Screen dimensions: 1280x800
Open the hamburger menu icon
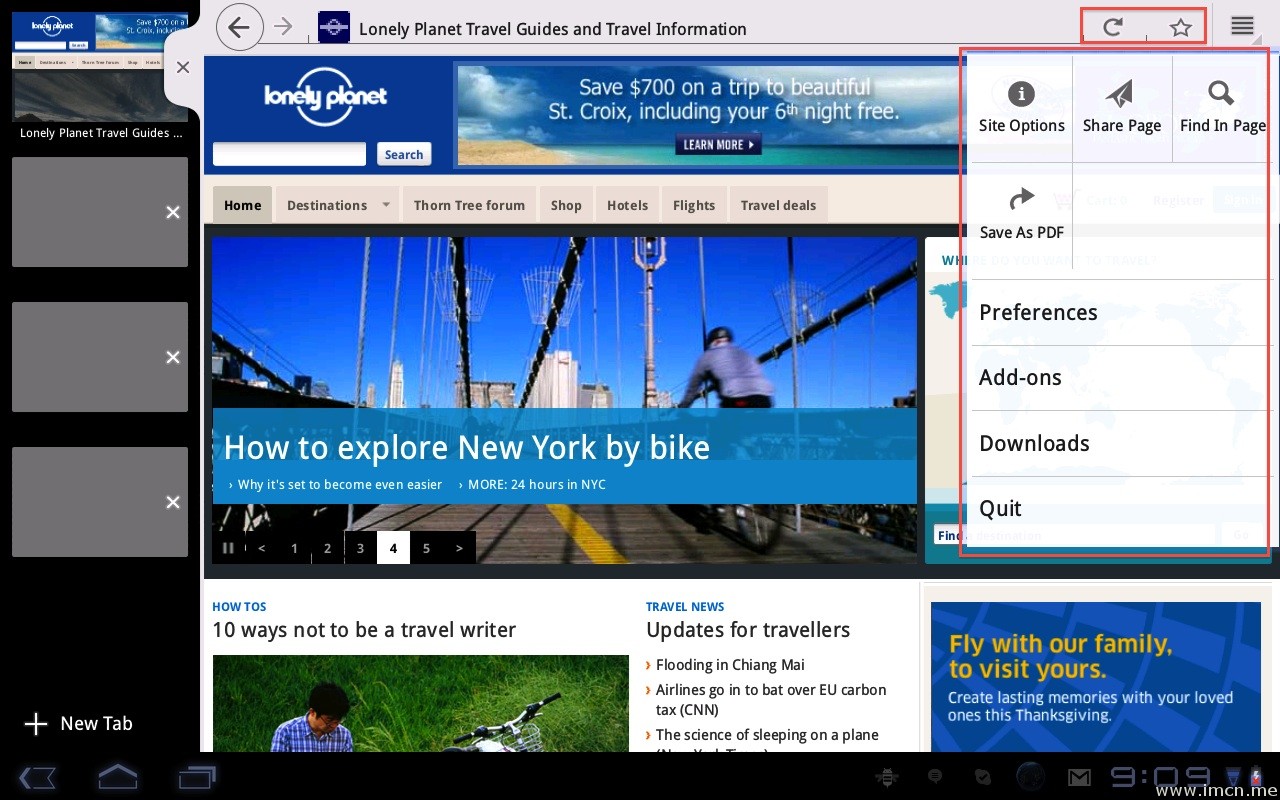(1242, 27)
